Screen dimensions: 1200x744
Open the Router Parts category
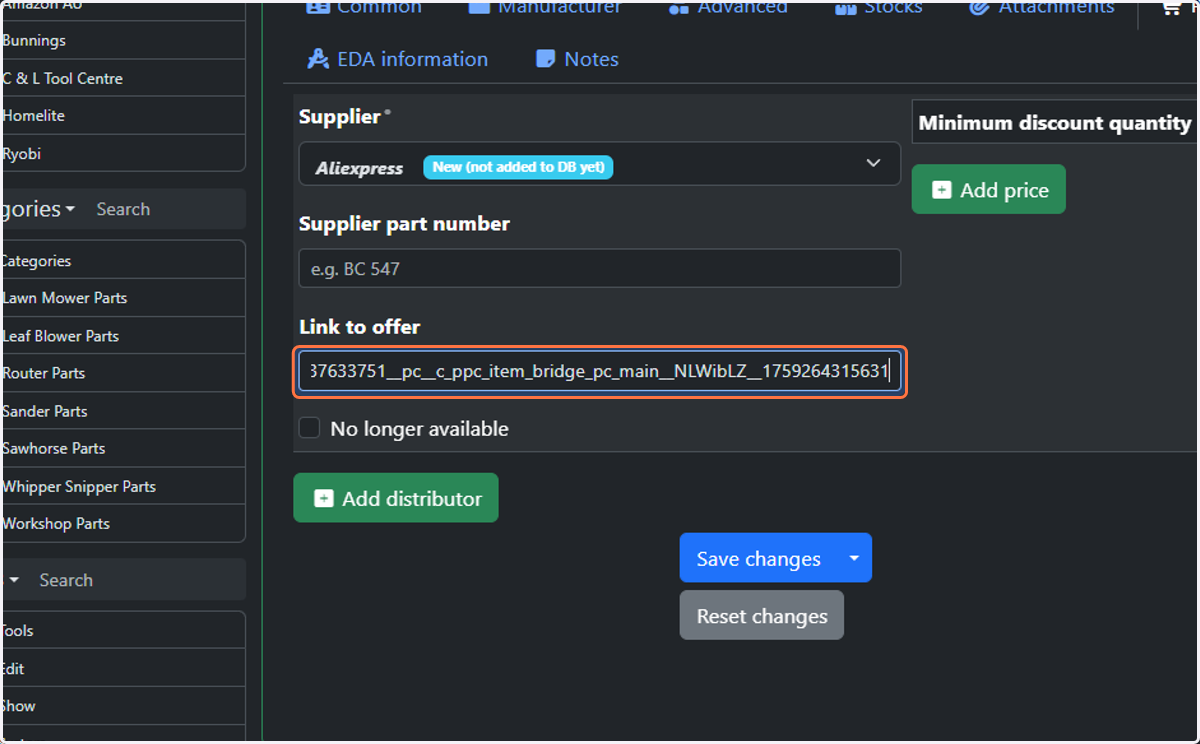pyautogui.click(x=122, y=373)
